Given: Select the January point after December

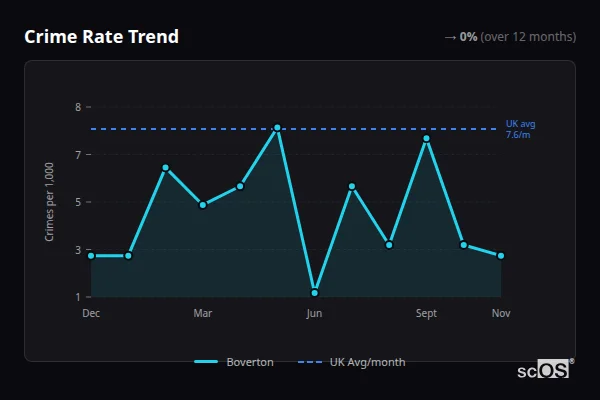Looking at the screenshot, I should tap(128, 256).
